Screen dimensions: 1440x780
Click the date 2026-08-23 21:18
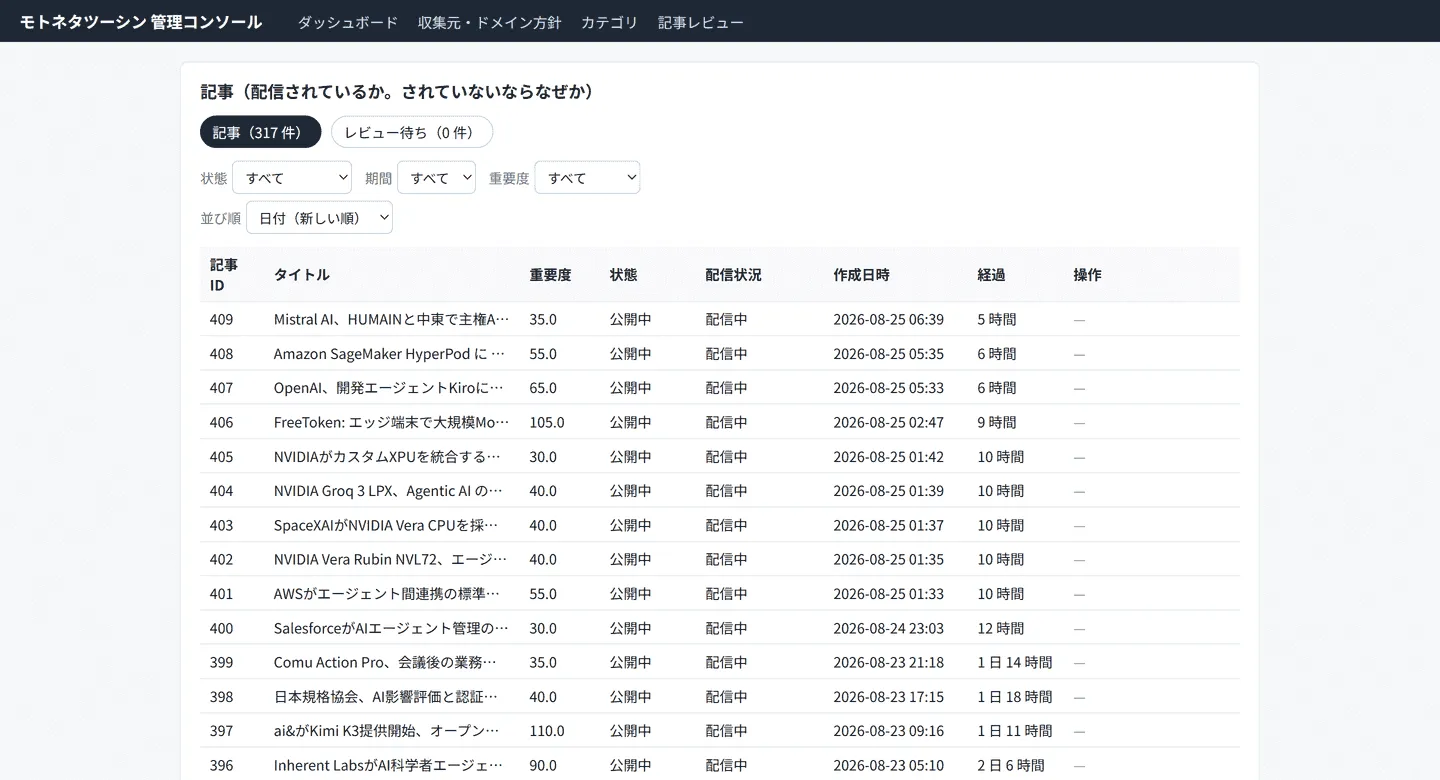[888, 663]
